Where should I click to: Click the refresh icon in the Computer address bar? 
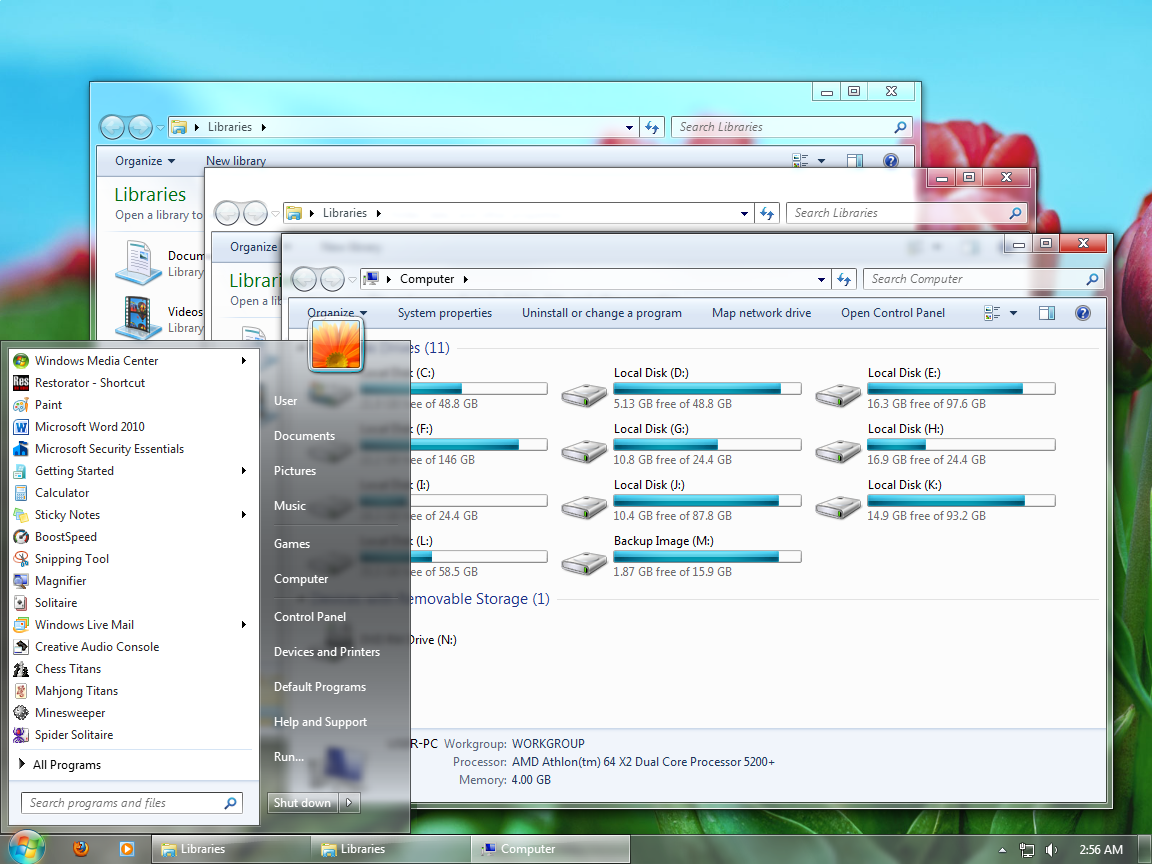[x=845, y=279]
